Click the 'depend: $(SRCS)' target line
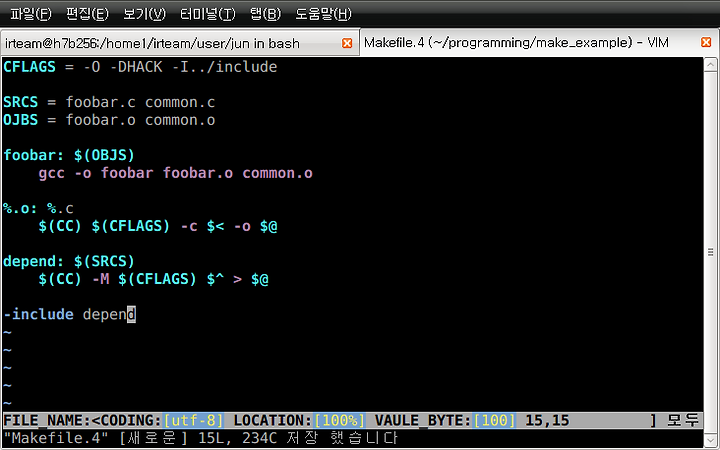Screen dimensions: 720x450 tap(69, 261)
